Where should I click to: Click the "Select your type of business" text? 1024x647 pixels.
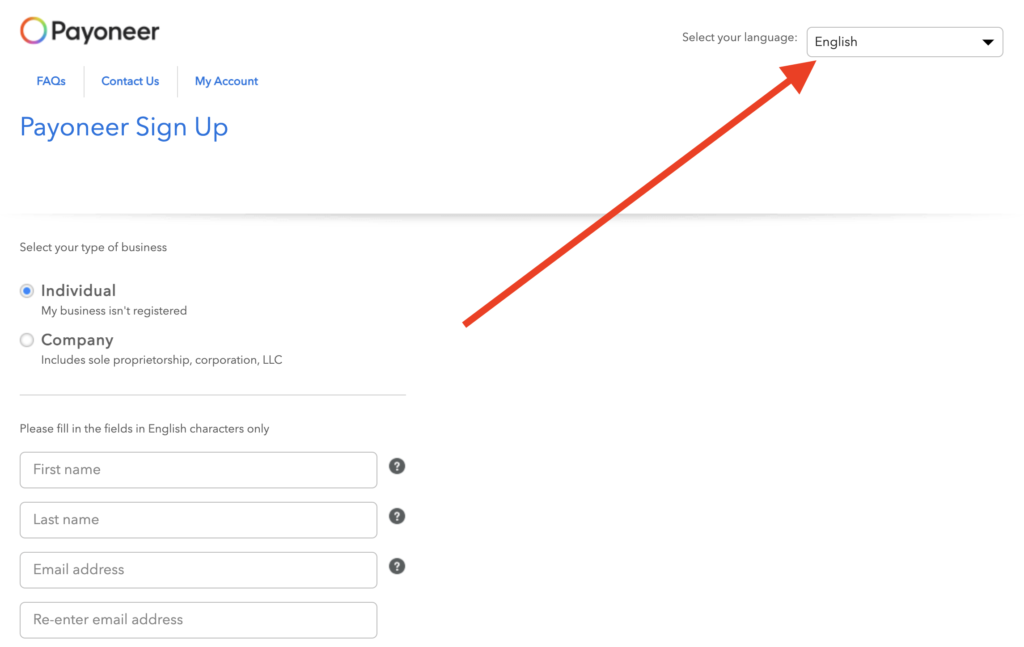click(x=93, y=247)
